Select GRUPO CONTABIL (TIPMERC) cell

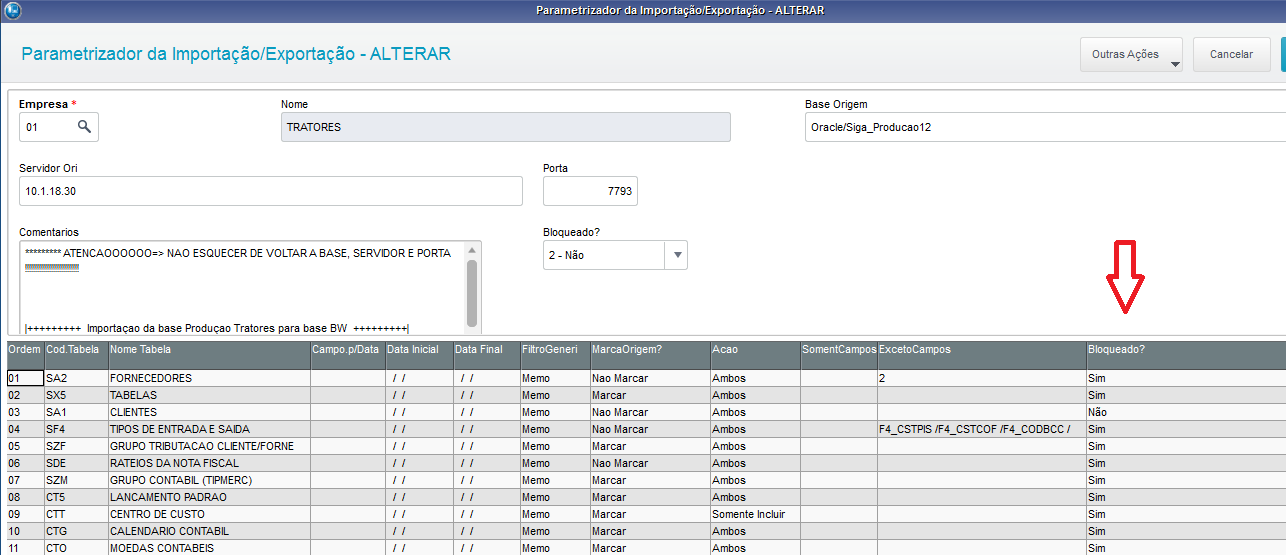(209, 481)
